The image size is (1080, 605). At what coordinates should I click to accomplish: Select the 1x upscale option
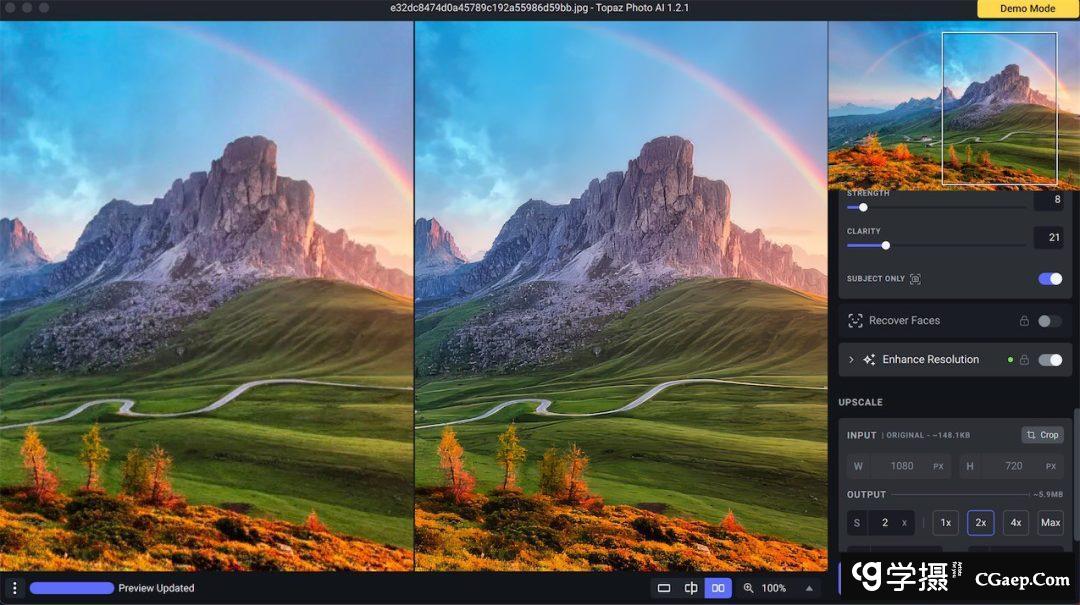pyautogui.click(x=945, y=523)
